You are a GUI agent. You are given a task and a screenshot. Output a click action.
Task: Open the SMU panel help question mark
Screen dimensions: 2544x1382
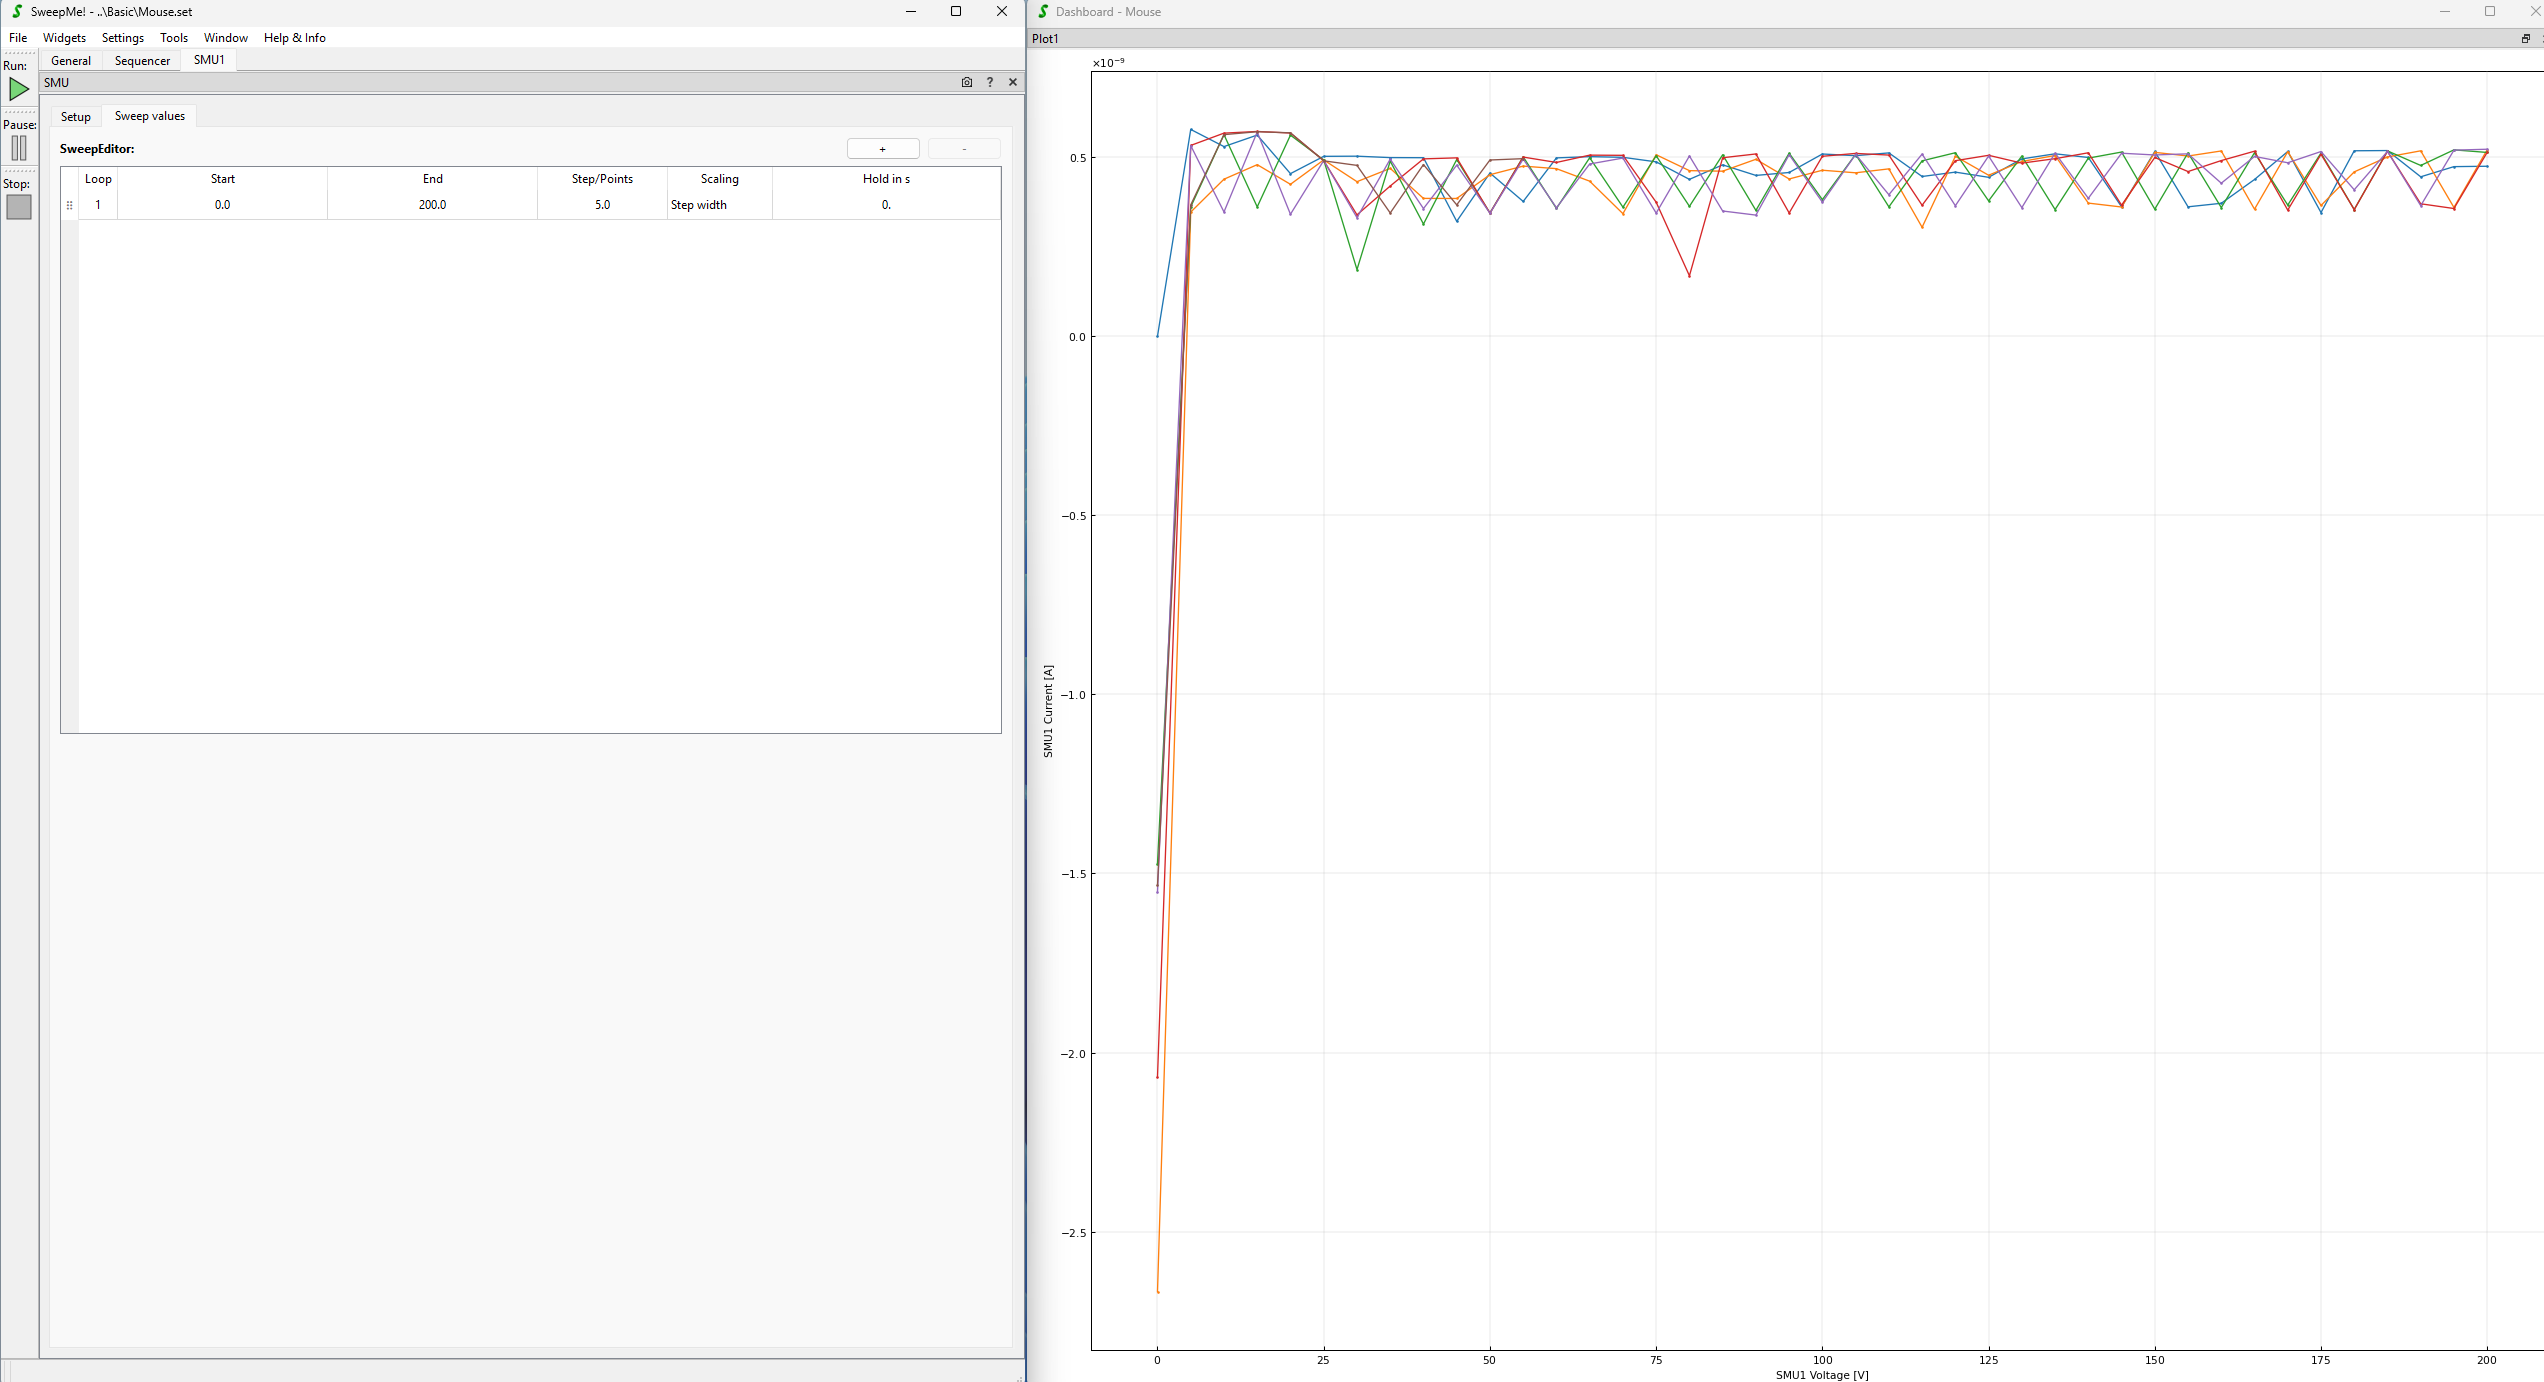[990, 83]
